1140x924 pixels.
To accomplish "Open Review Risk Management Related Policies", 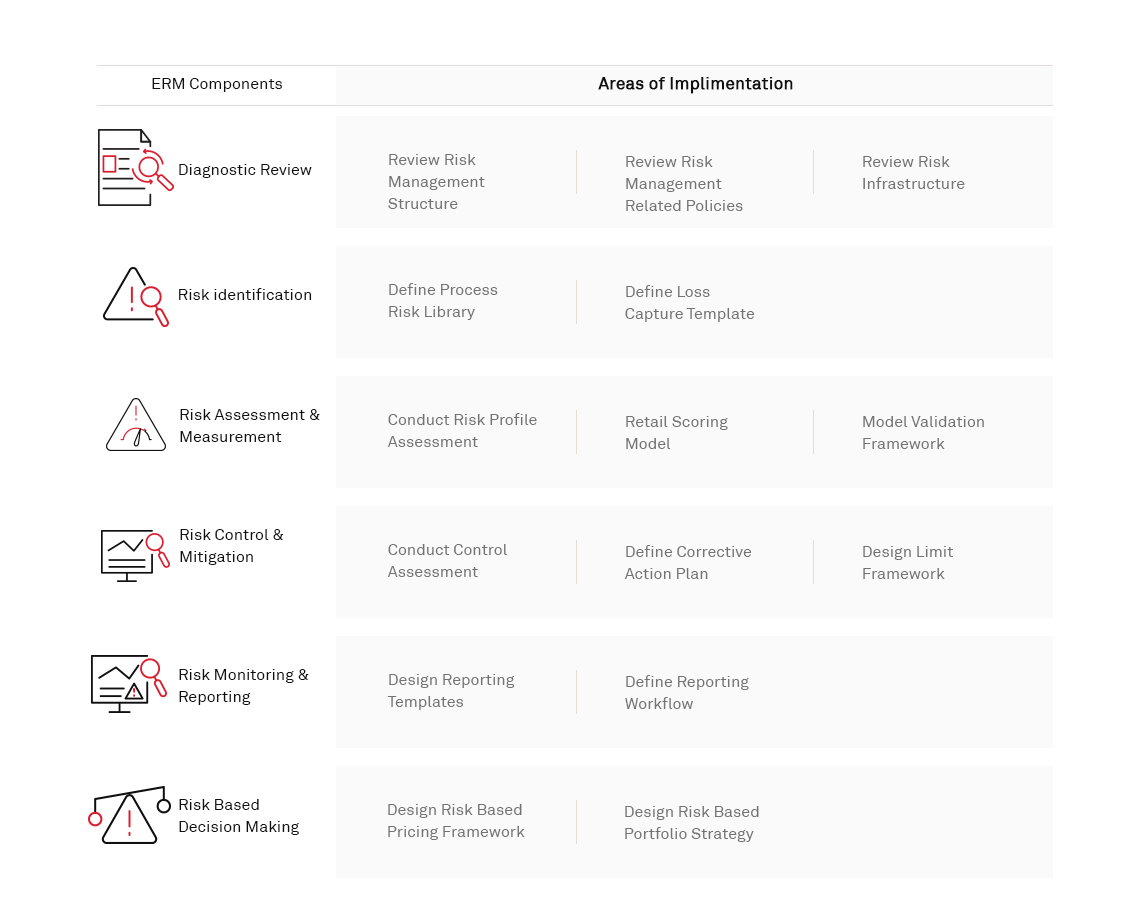I will point(683,184).
